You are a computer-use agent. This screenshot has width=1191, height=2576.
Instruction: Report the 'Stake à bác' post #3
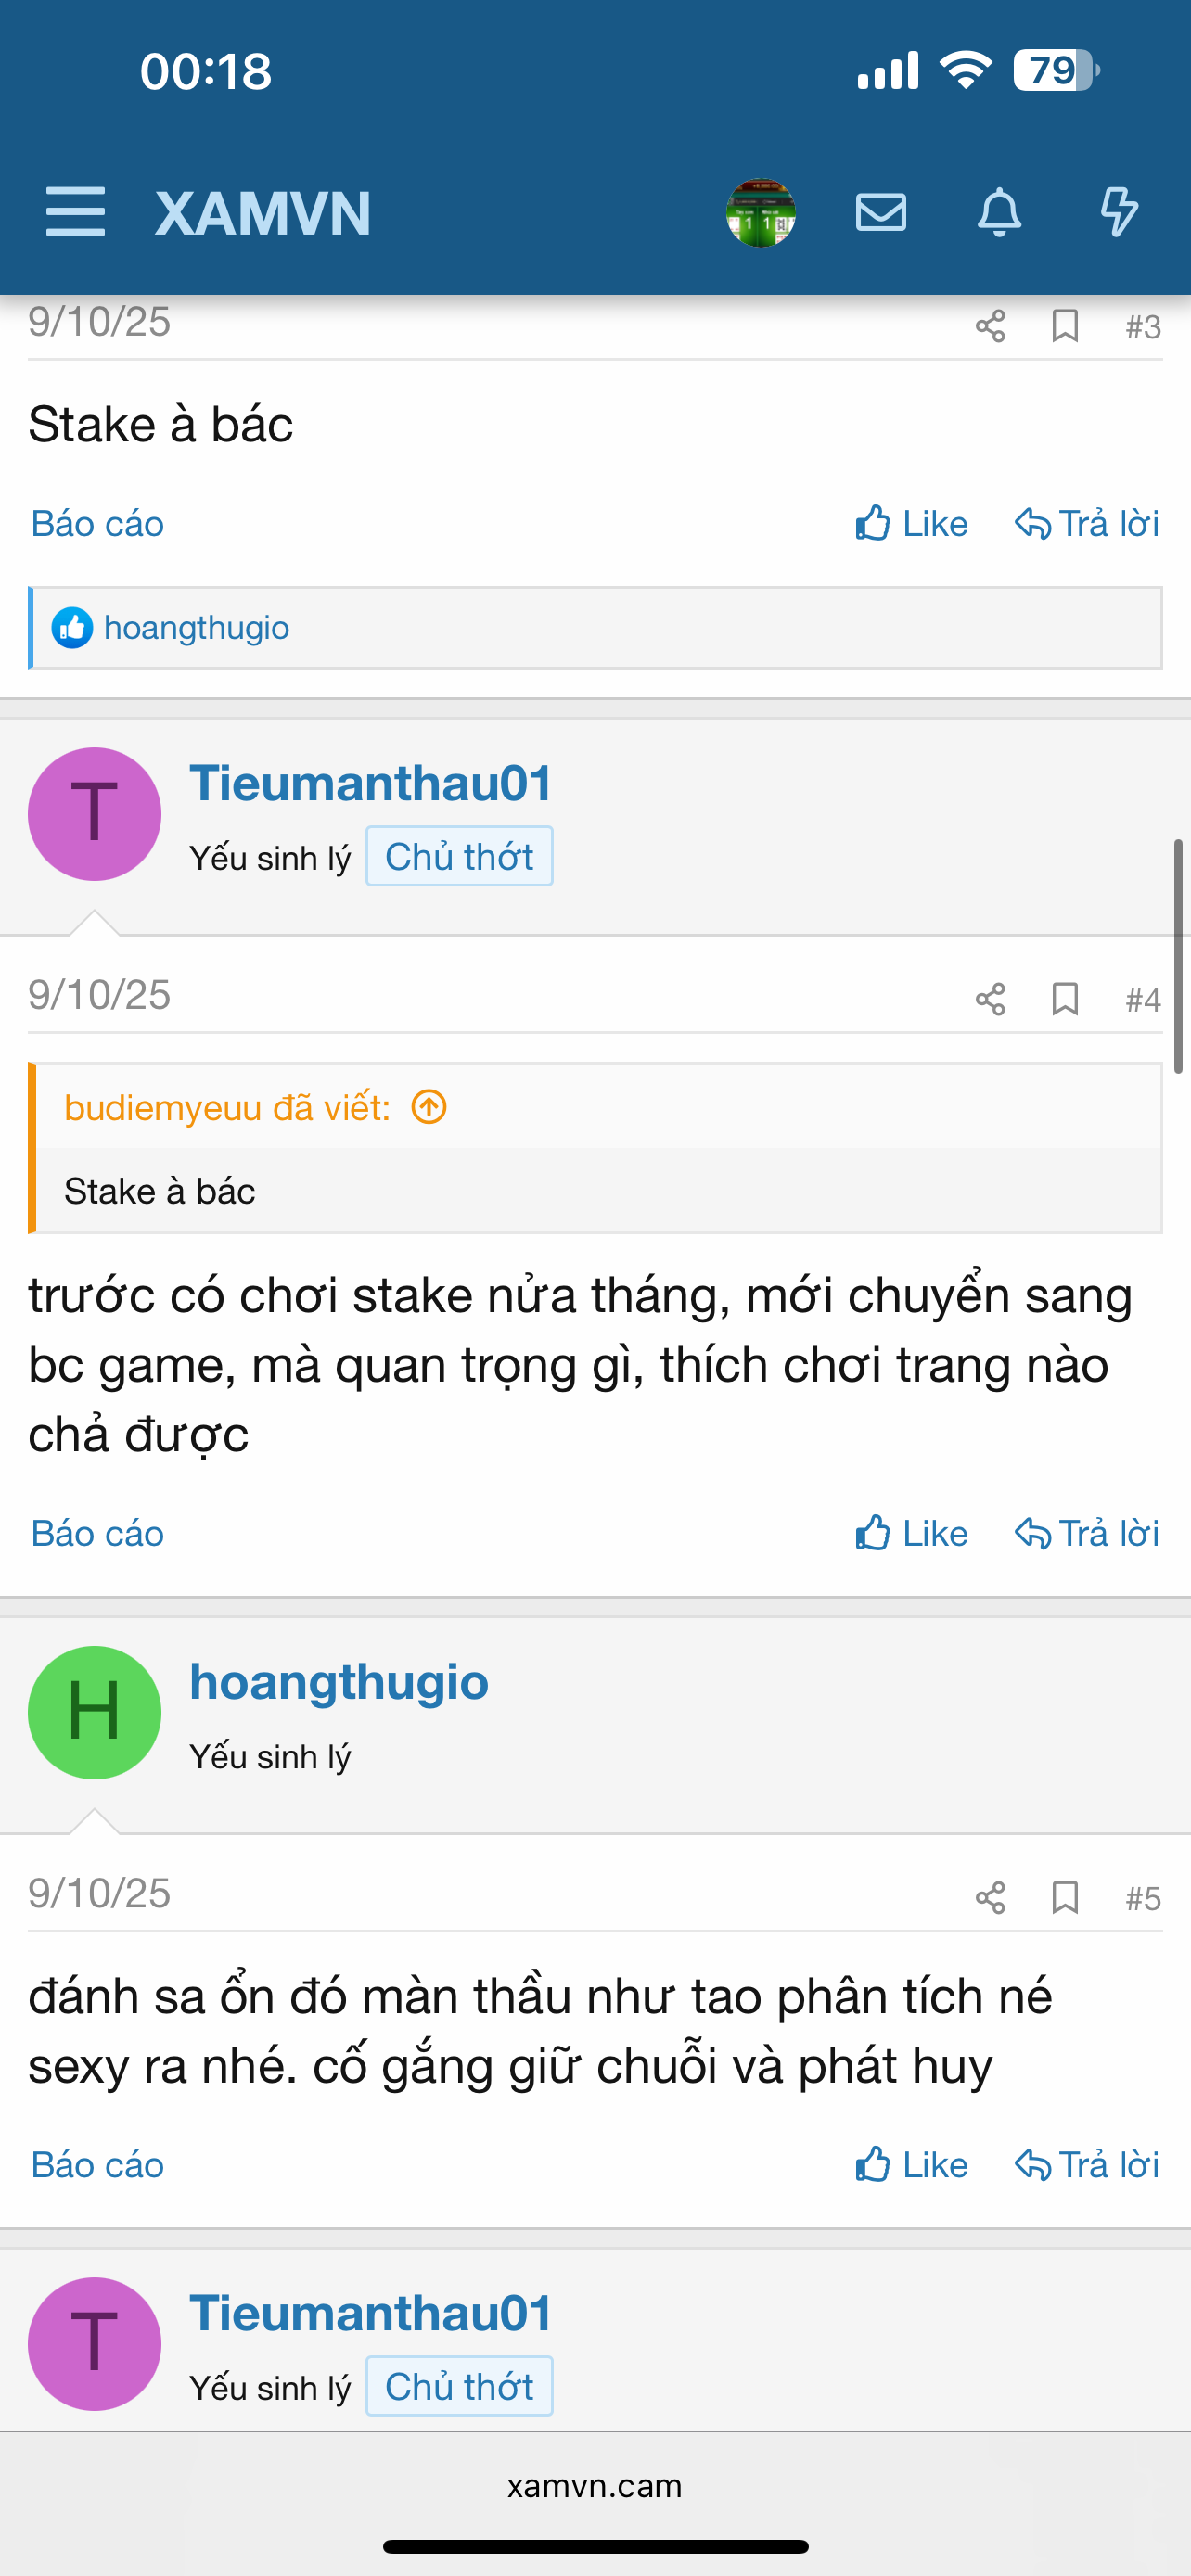[x=97, y=523]
